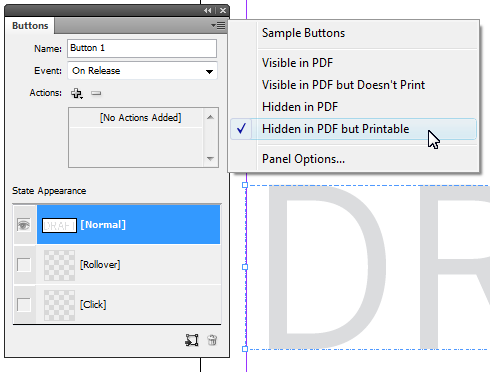Collapse the panel with the double-arrow icon
Screen dimensions: 490x372
coord(208,11)
